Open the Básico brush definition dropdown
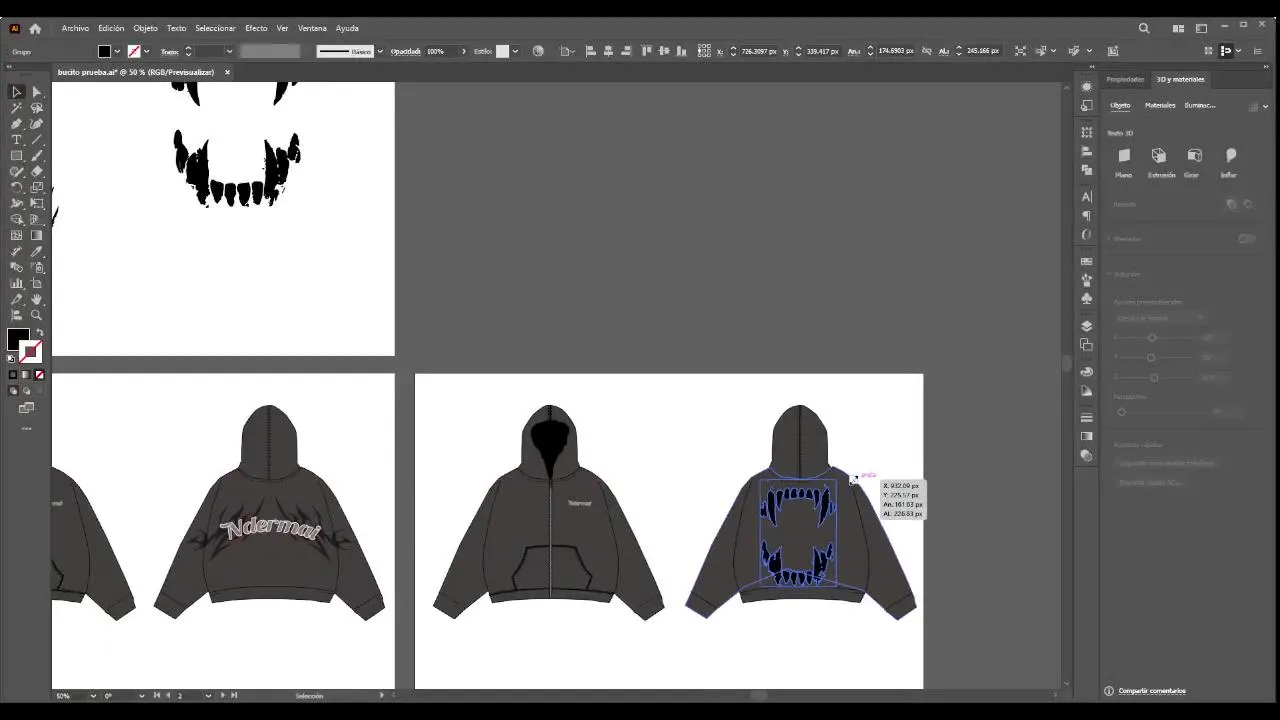1280x720 pixels. (x=379, y=51)
